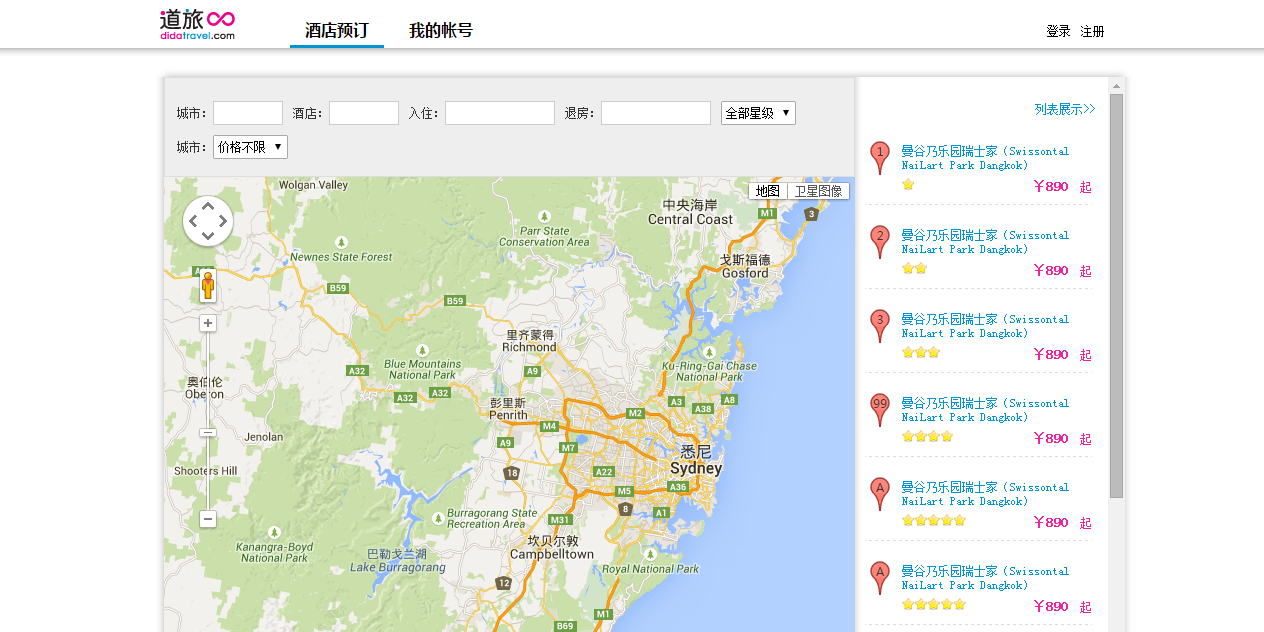Viewport: 1264px width, 632px height.
Task: Open the 全部星级 star rating dropdown
Action: pyautogui.click(x=758, y=113)
